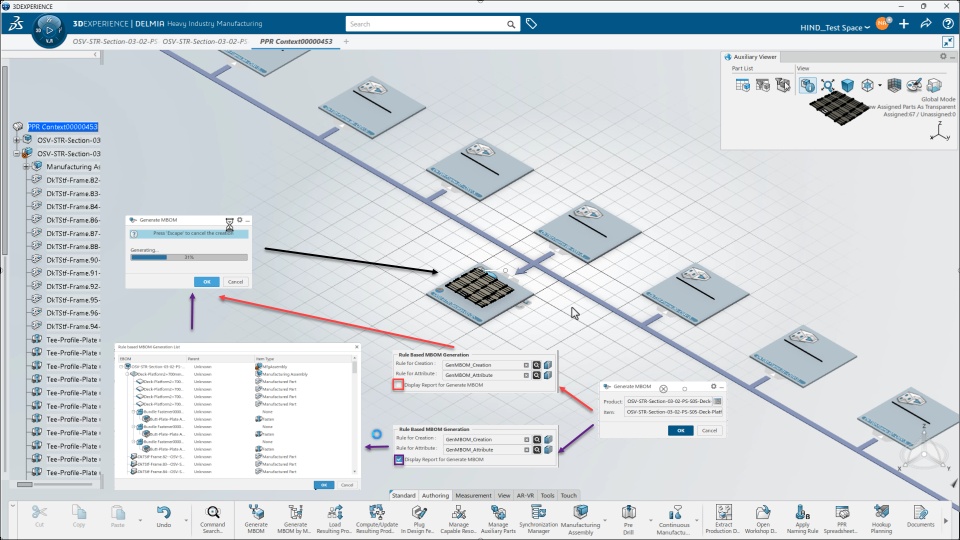Click the first Part List table icon
960x540 pixels.
pos(743,85)
